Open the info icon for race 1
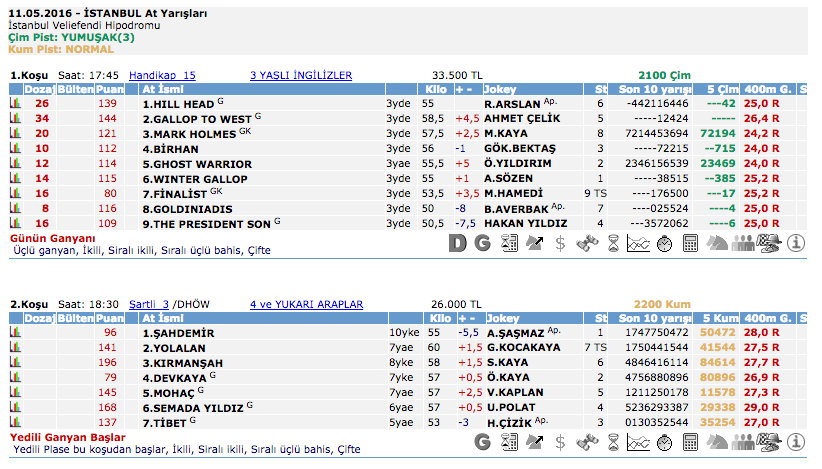Screen dimensions: 822x469 click(796, 242)
